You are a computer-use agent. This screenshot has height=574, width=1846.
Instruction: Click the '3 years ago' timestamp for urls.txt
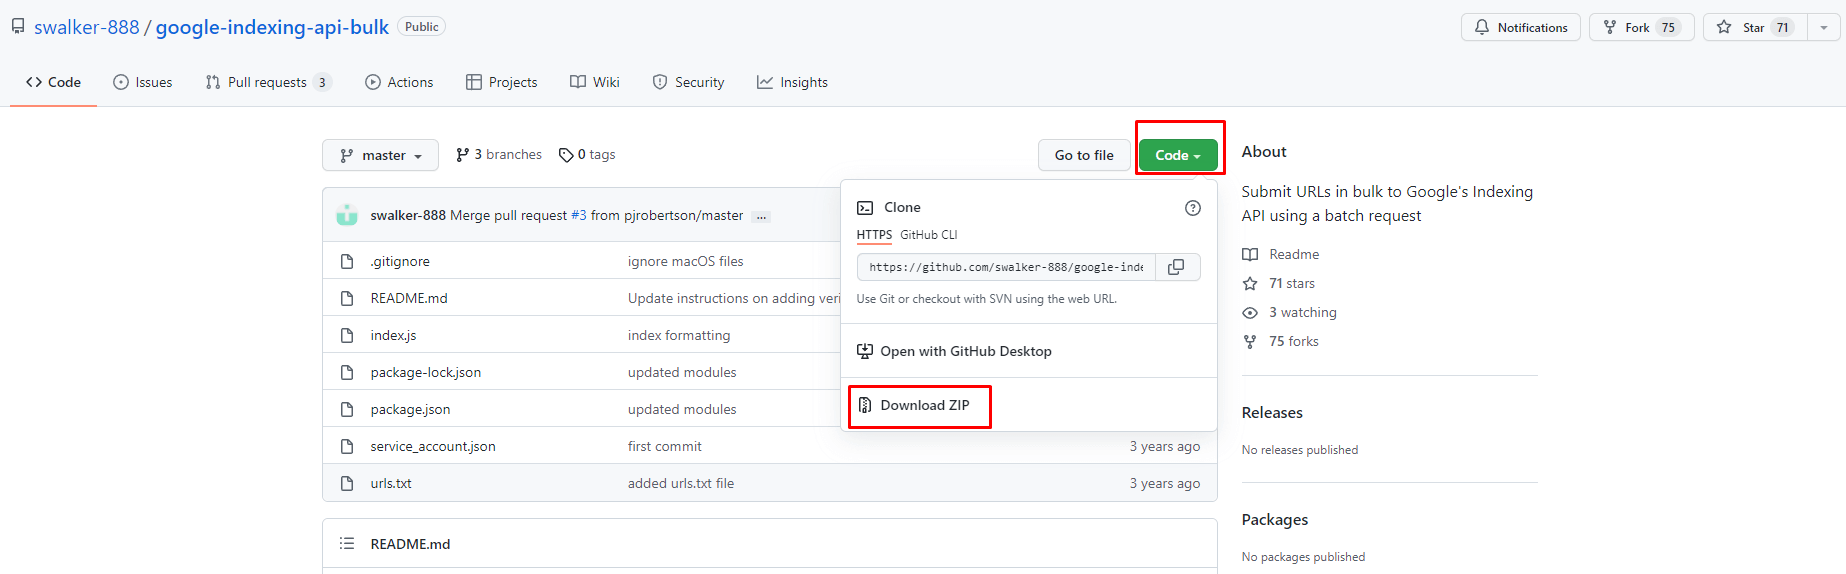tap(1165, 483)
